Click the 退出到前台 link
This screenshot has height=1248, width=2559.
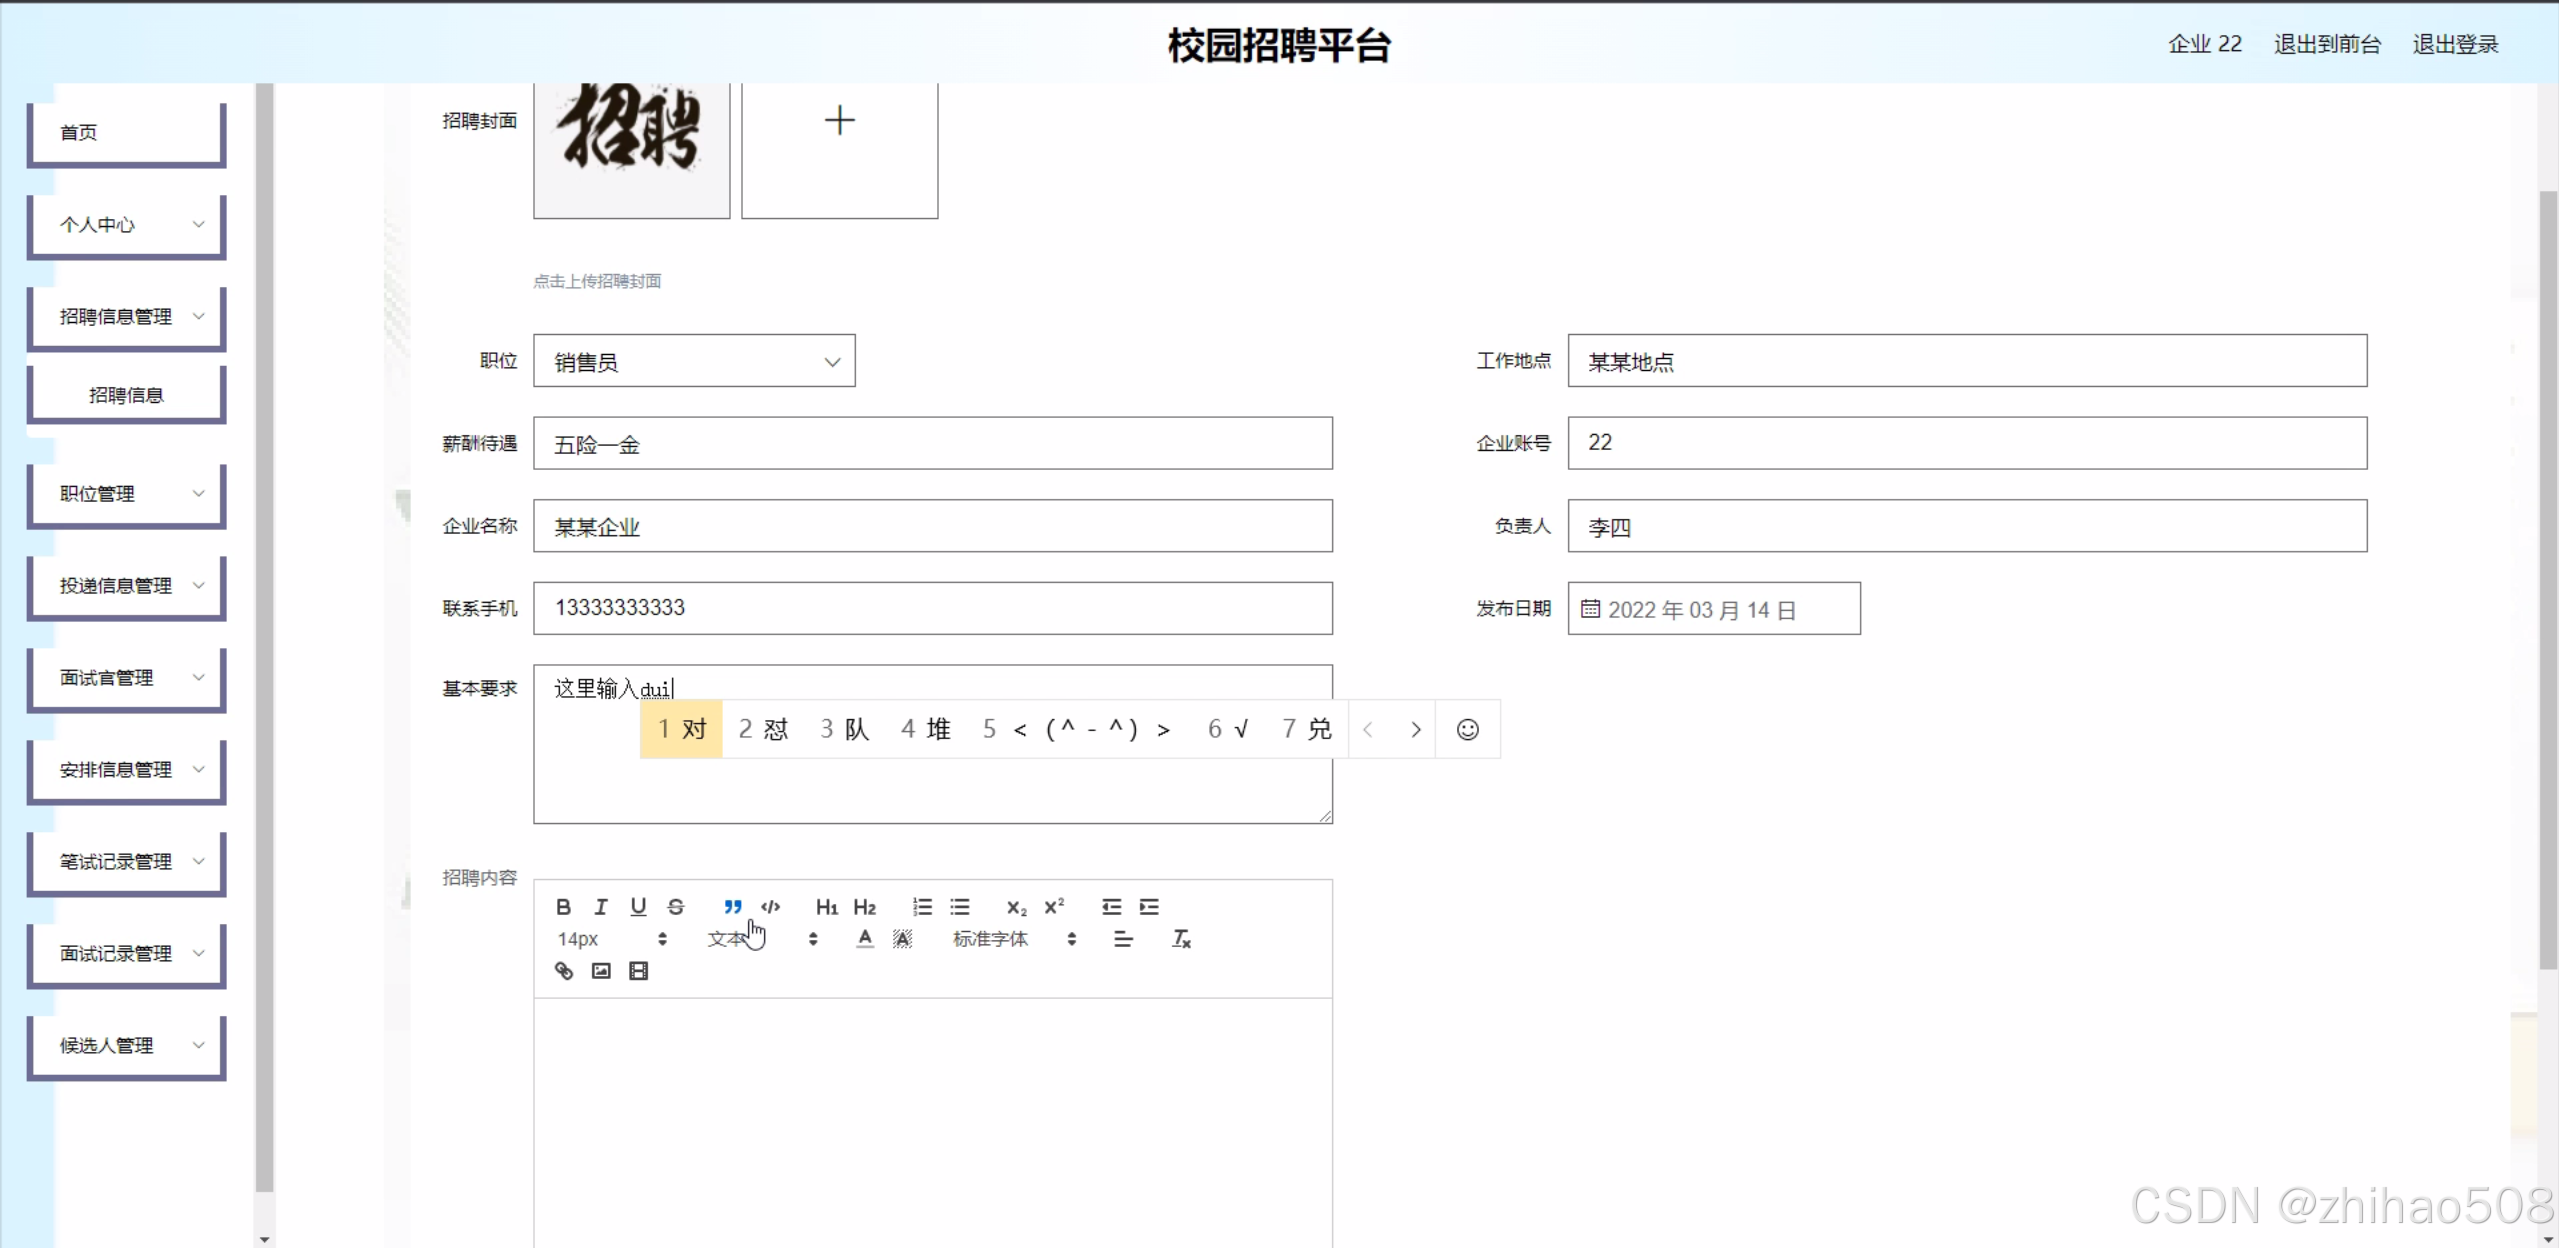[2327, 44]
